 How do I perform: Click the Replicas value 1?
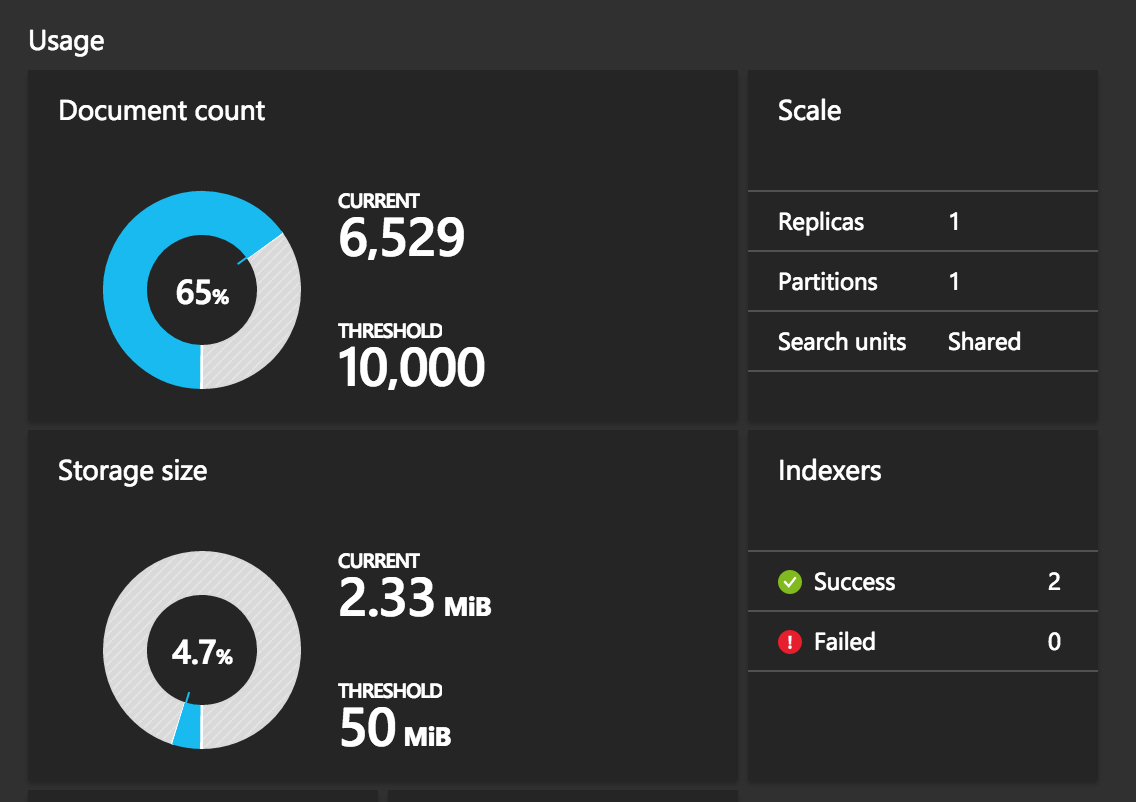click(954, 222)
